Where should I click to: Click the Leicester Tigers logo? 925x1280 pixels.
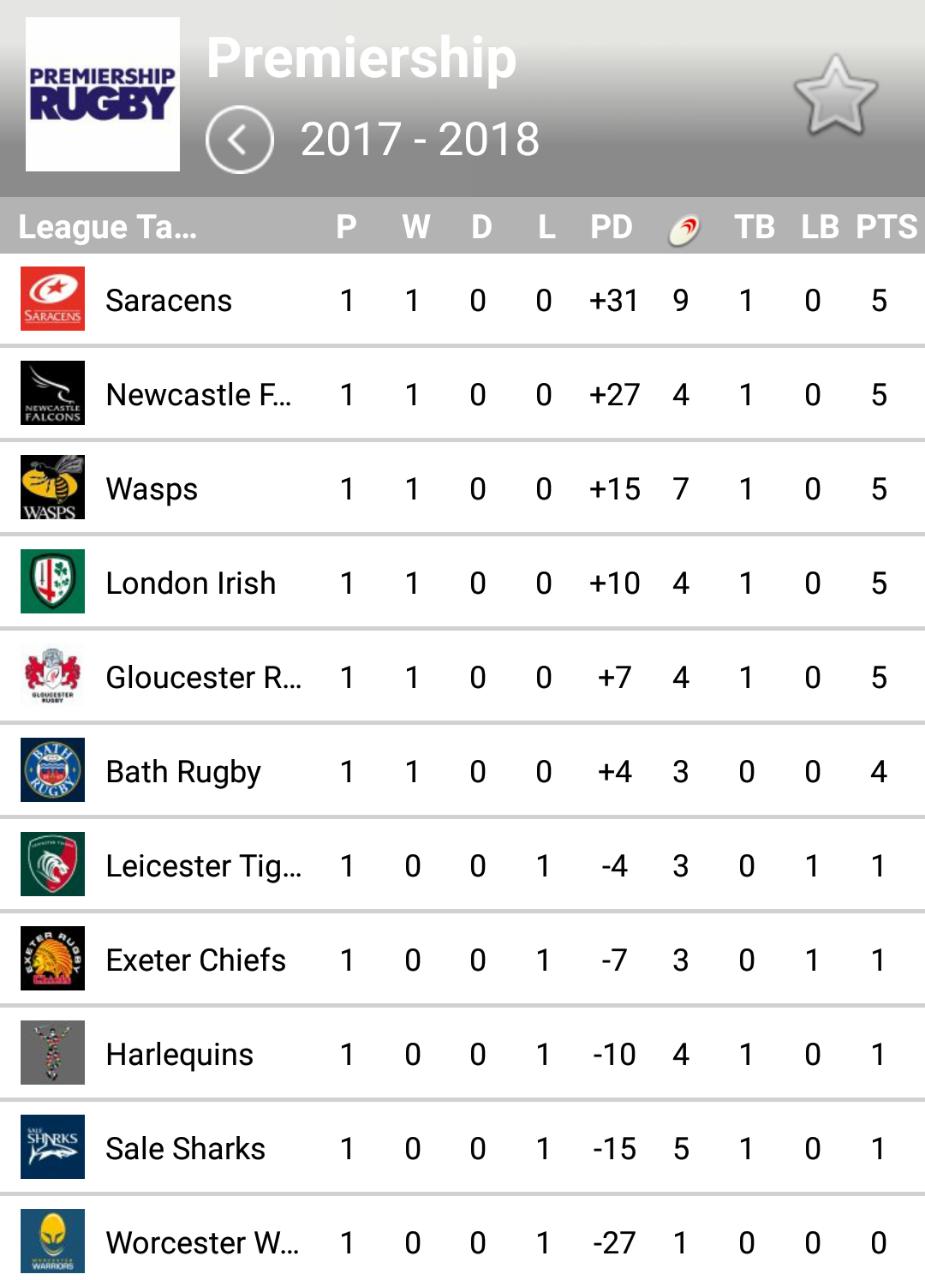[53, 865]
